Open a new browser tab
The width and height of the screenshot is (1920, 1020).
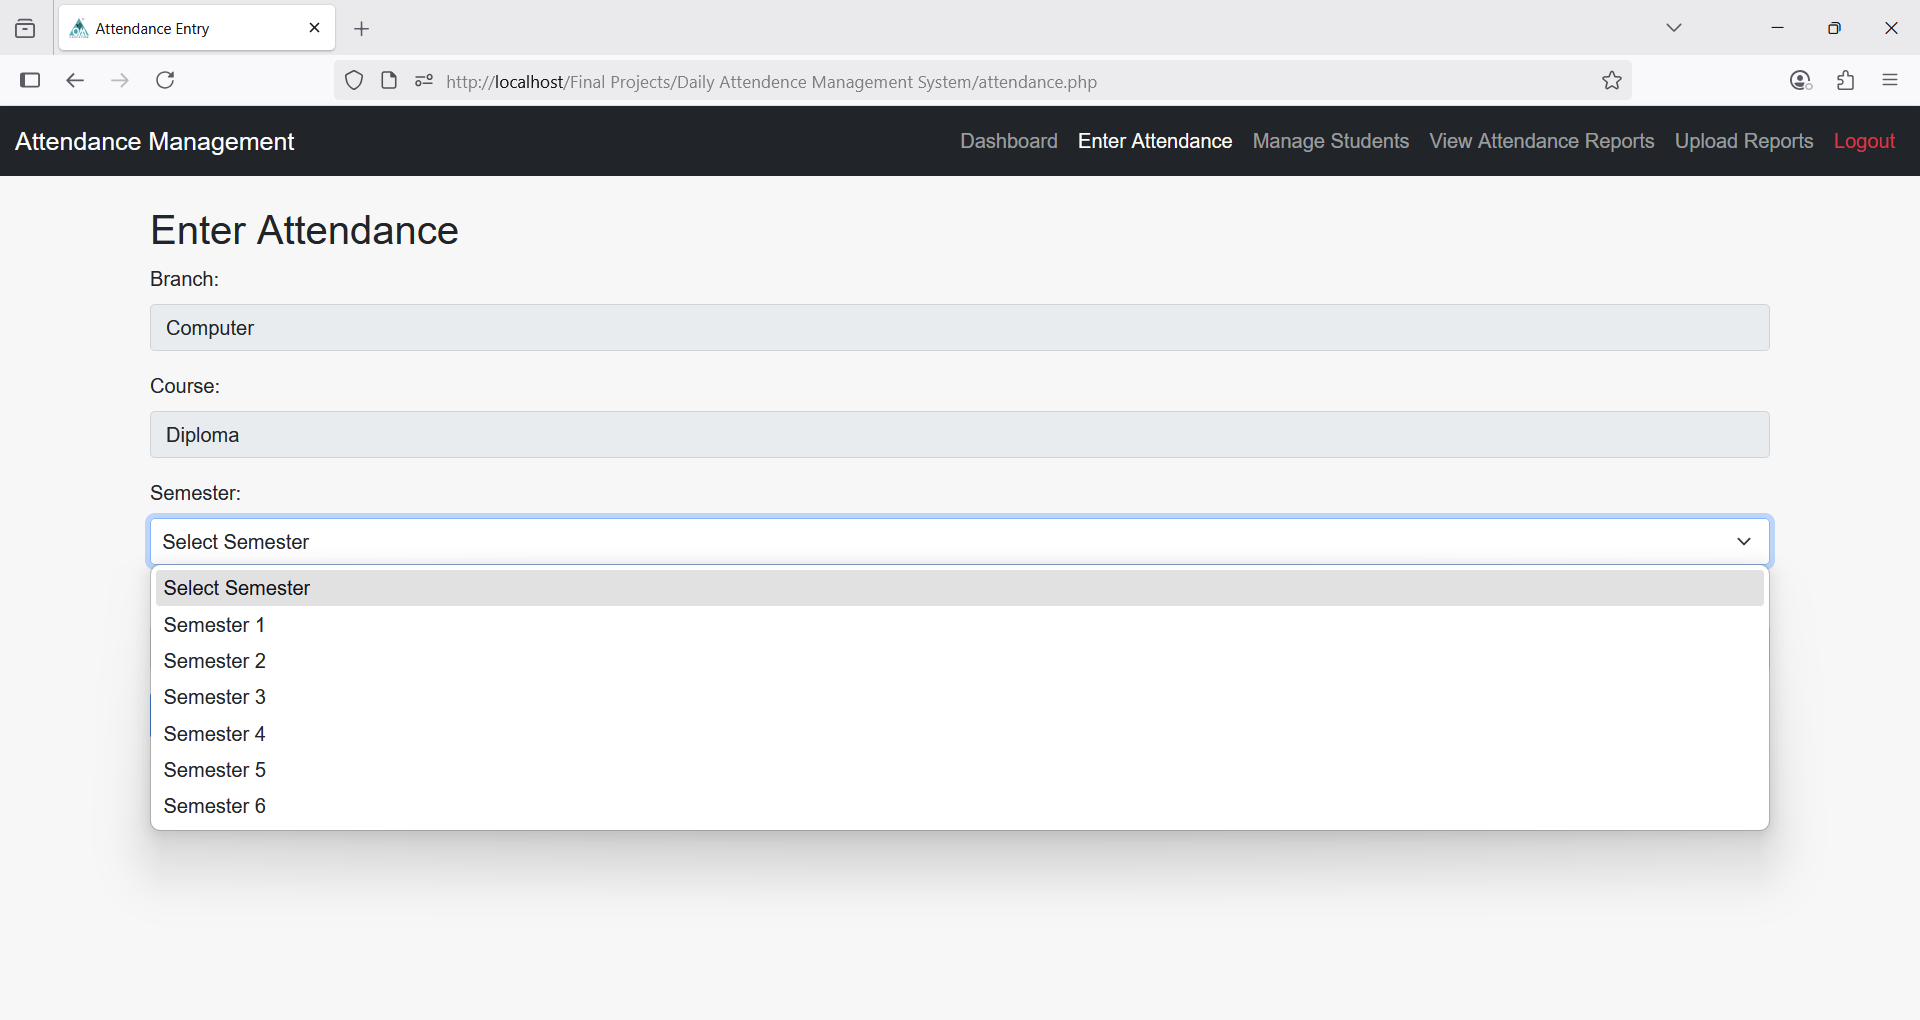click(362, 29)
